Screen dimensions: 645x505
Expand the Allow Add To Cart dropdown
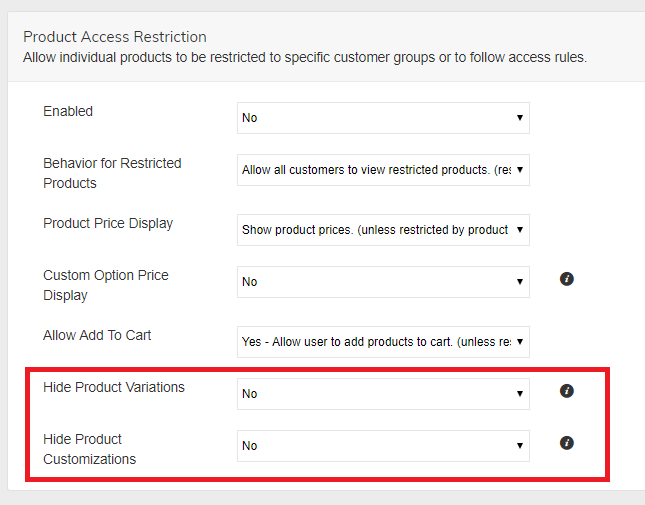383,342
